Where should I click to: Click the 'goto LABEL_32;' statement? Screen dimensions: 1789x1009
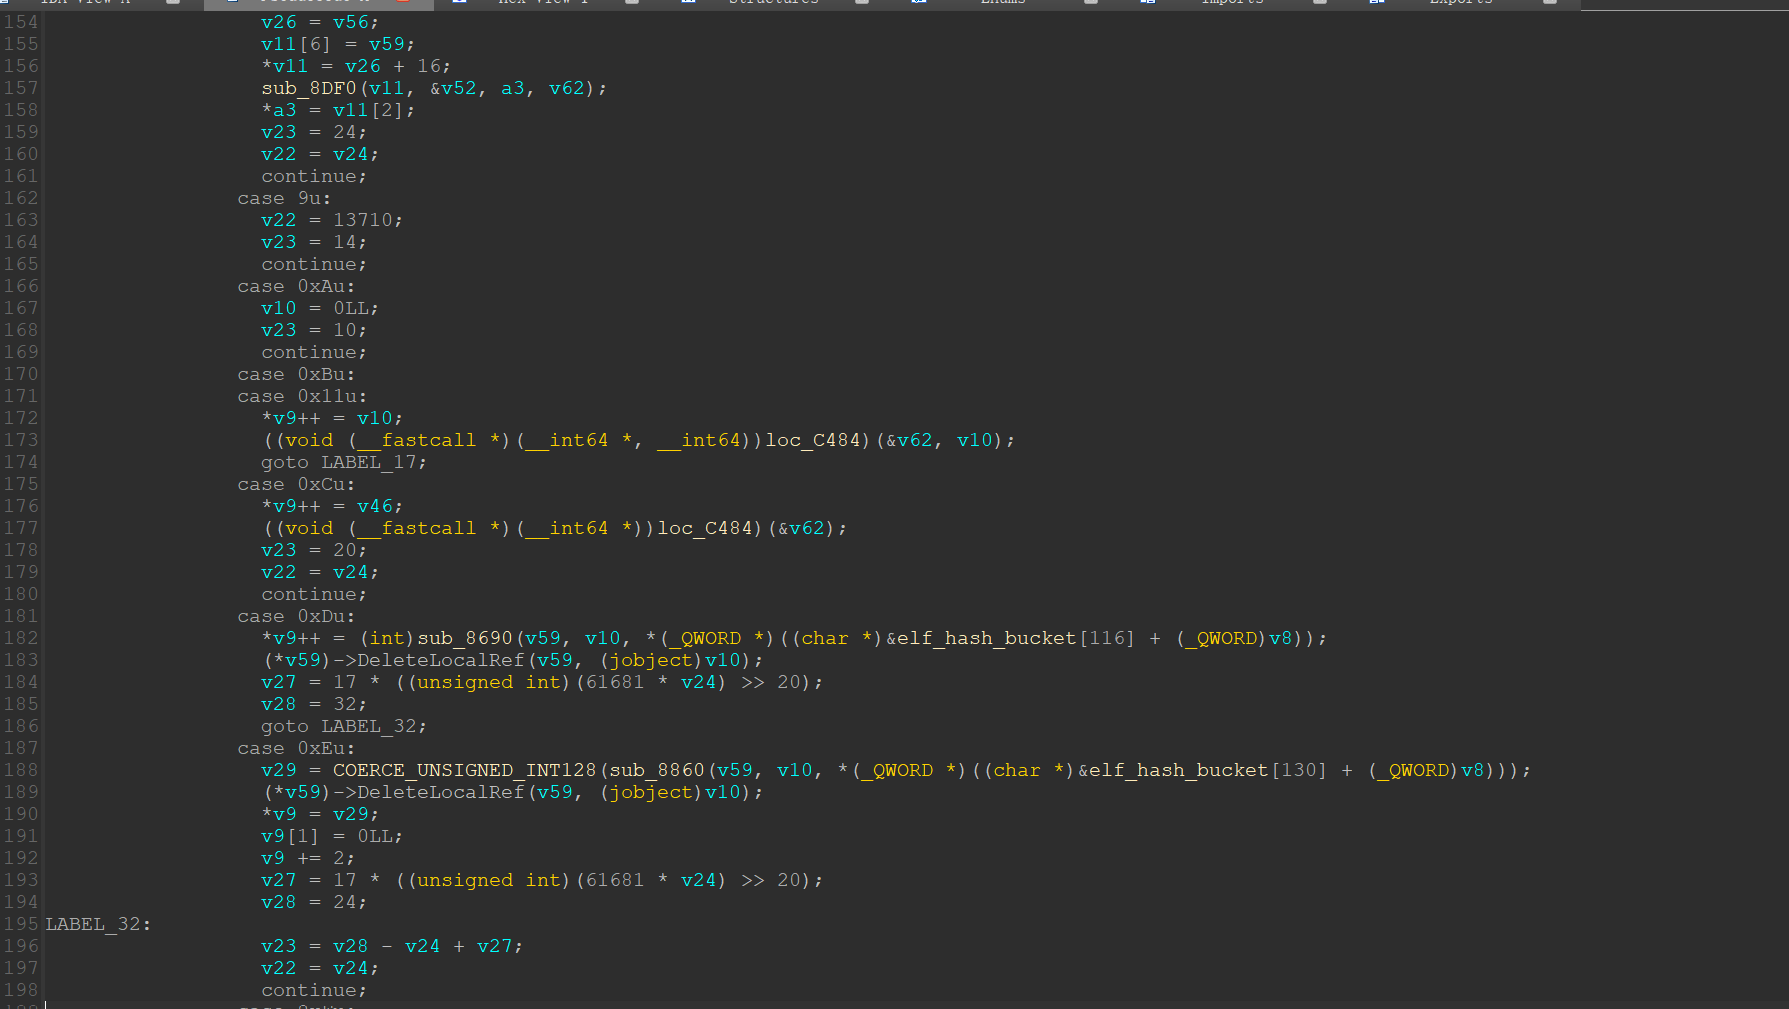(344, 726)
